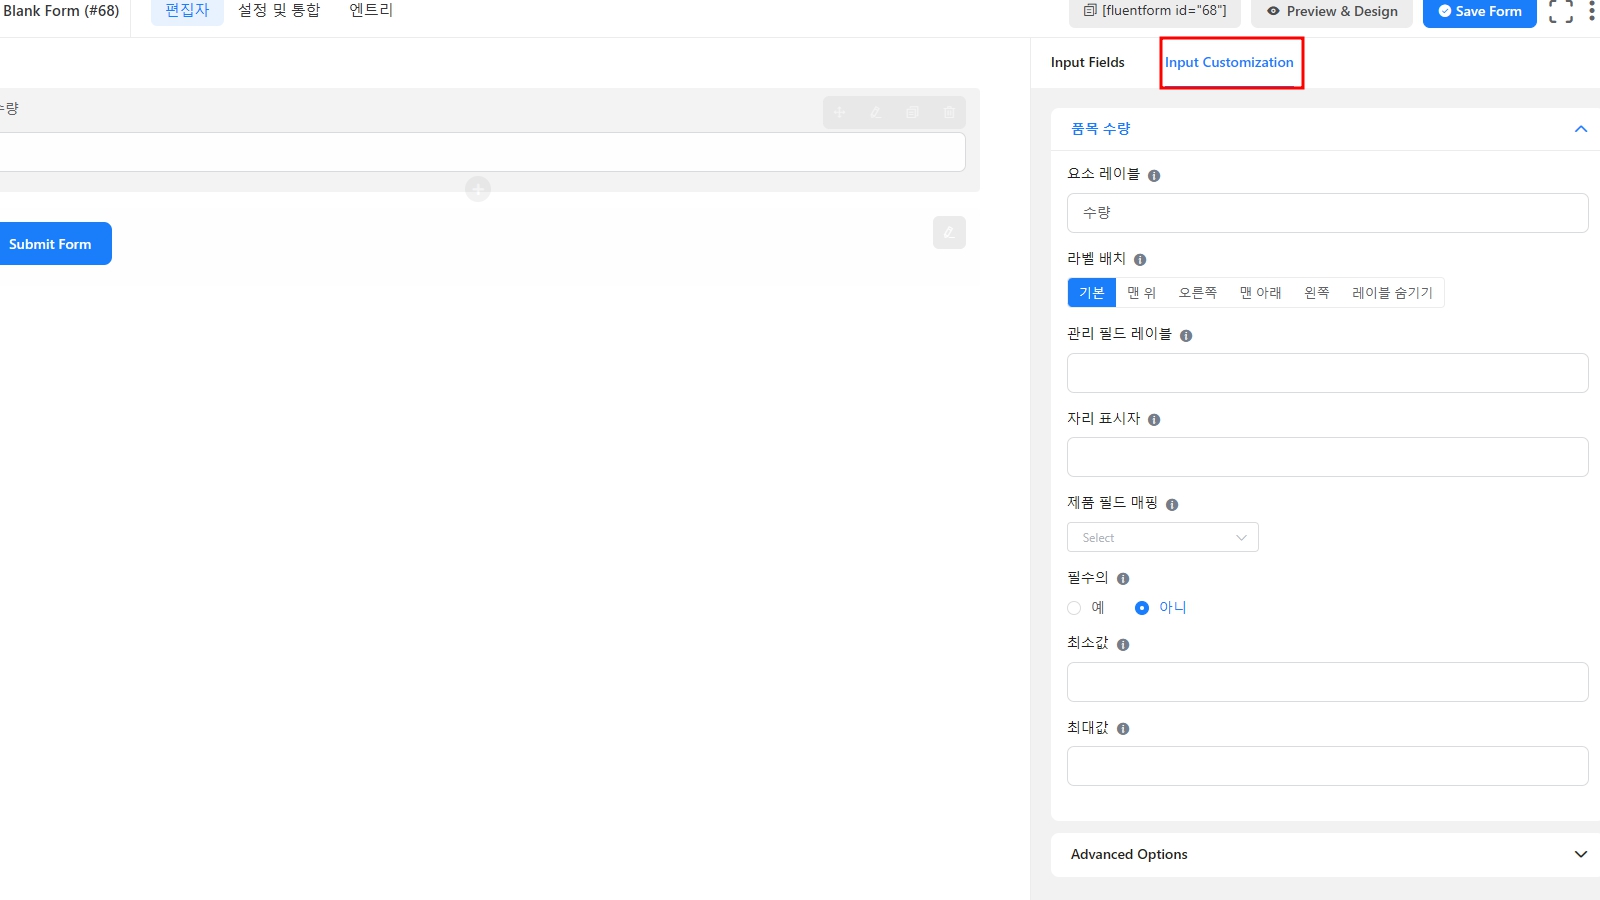Choose the 레이블 숨기기 label placement option
The height and width of the screenshot is (900, 1600).
point(1392,292)
